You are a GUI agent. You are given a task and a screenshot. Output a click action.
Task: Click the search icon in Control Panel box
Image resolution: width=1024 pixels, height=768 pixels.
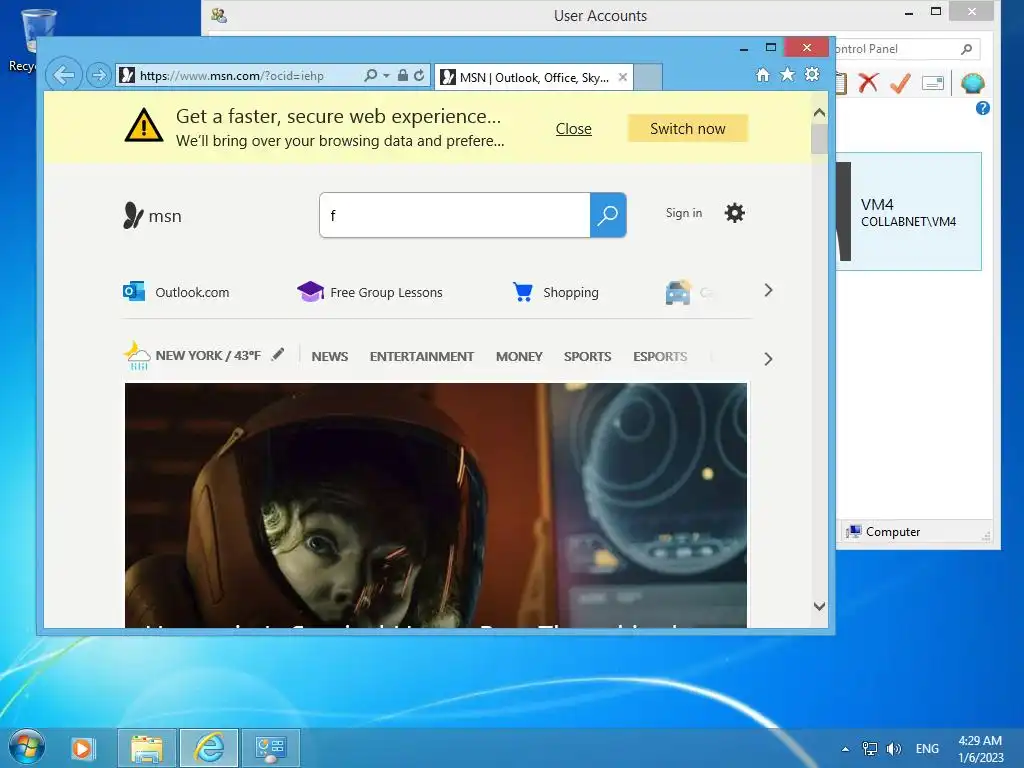[967, 49]
